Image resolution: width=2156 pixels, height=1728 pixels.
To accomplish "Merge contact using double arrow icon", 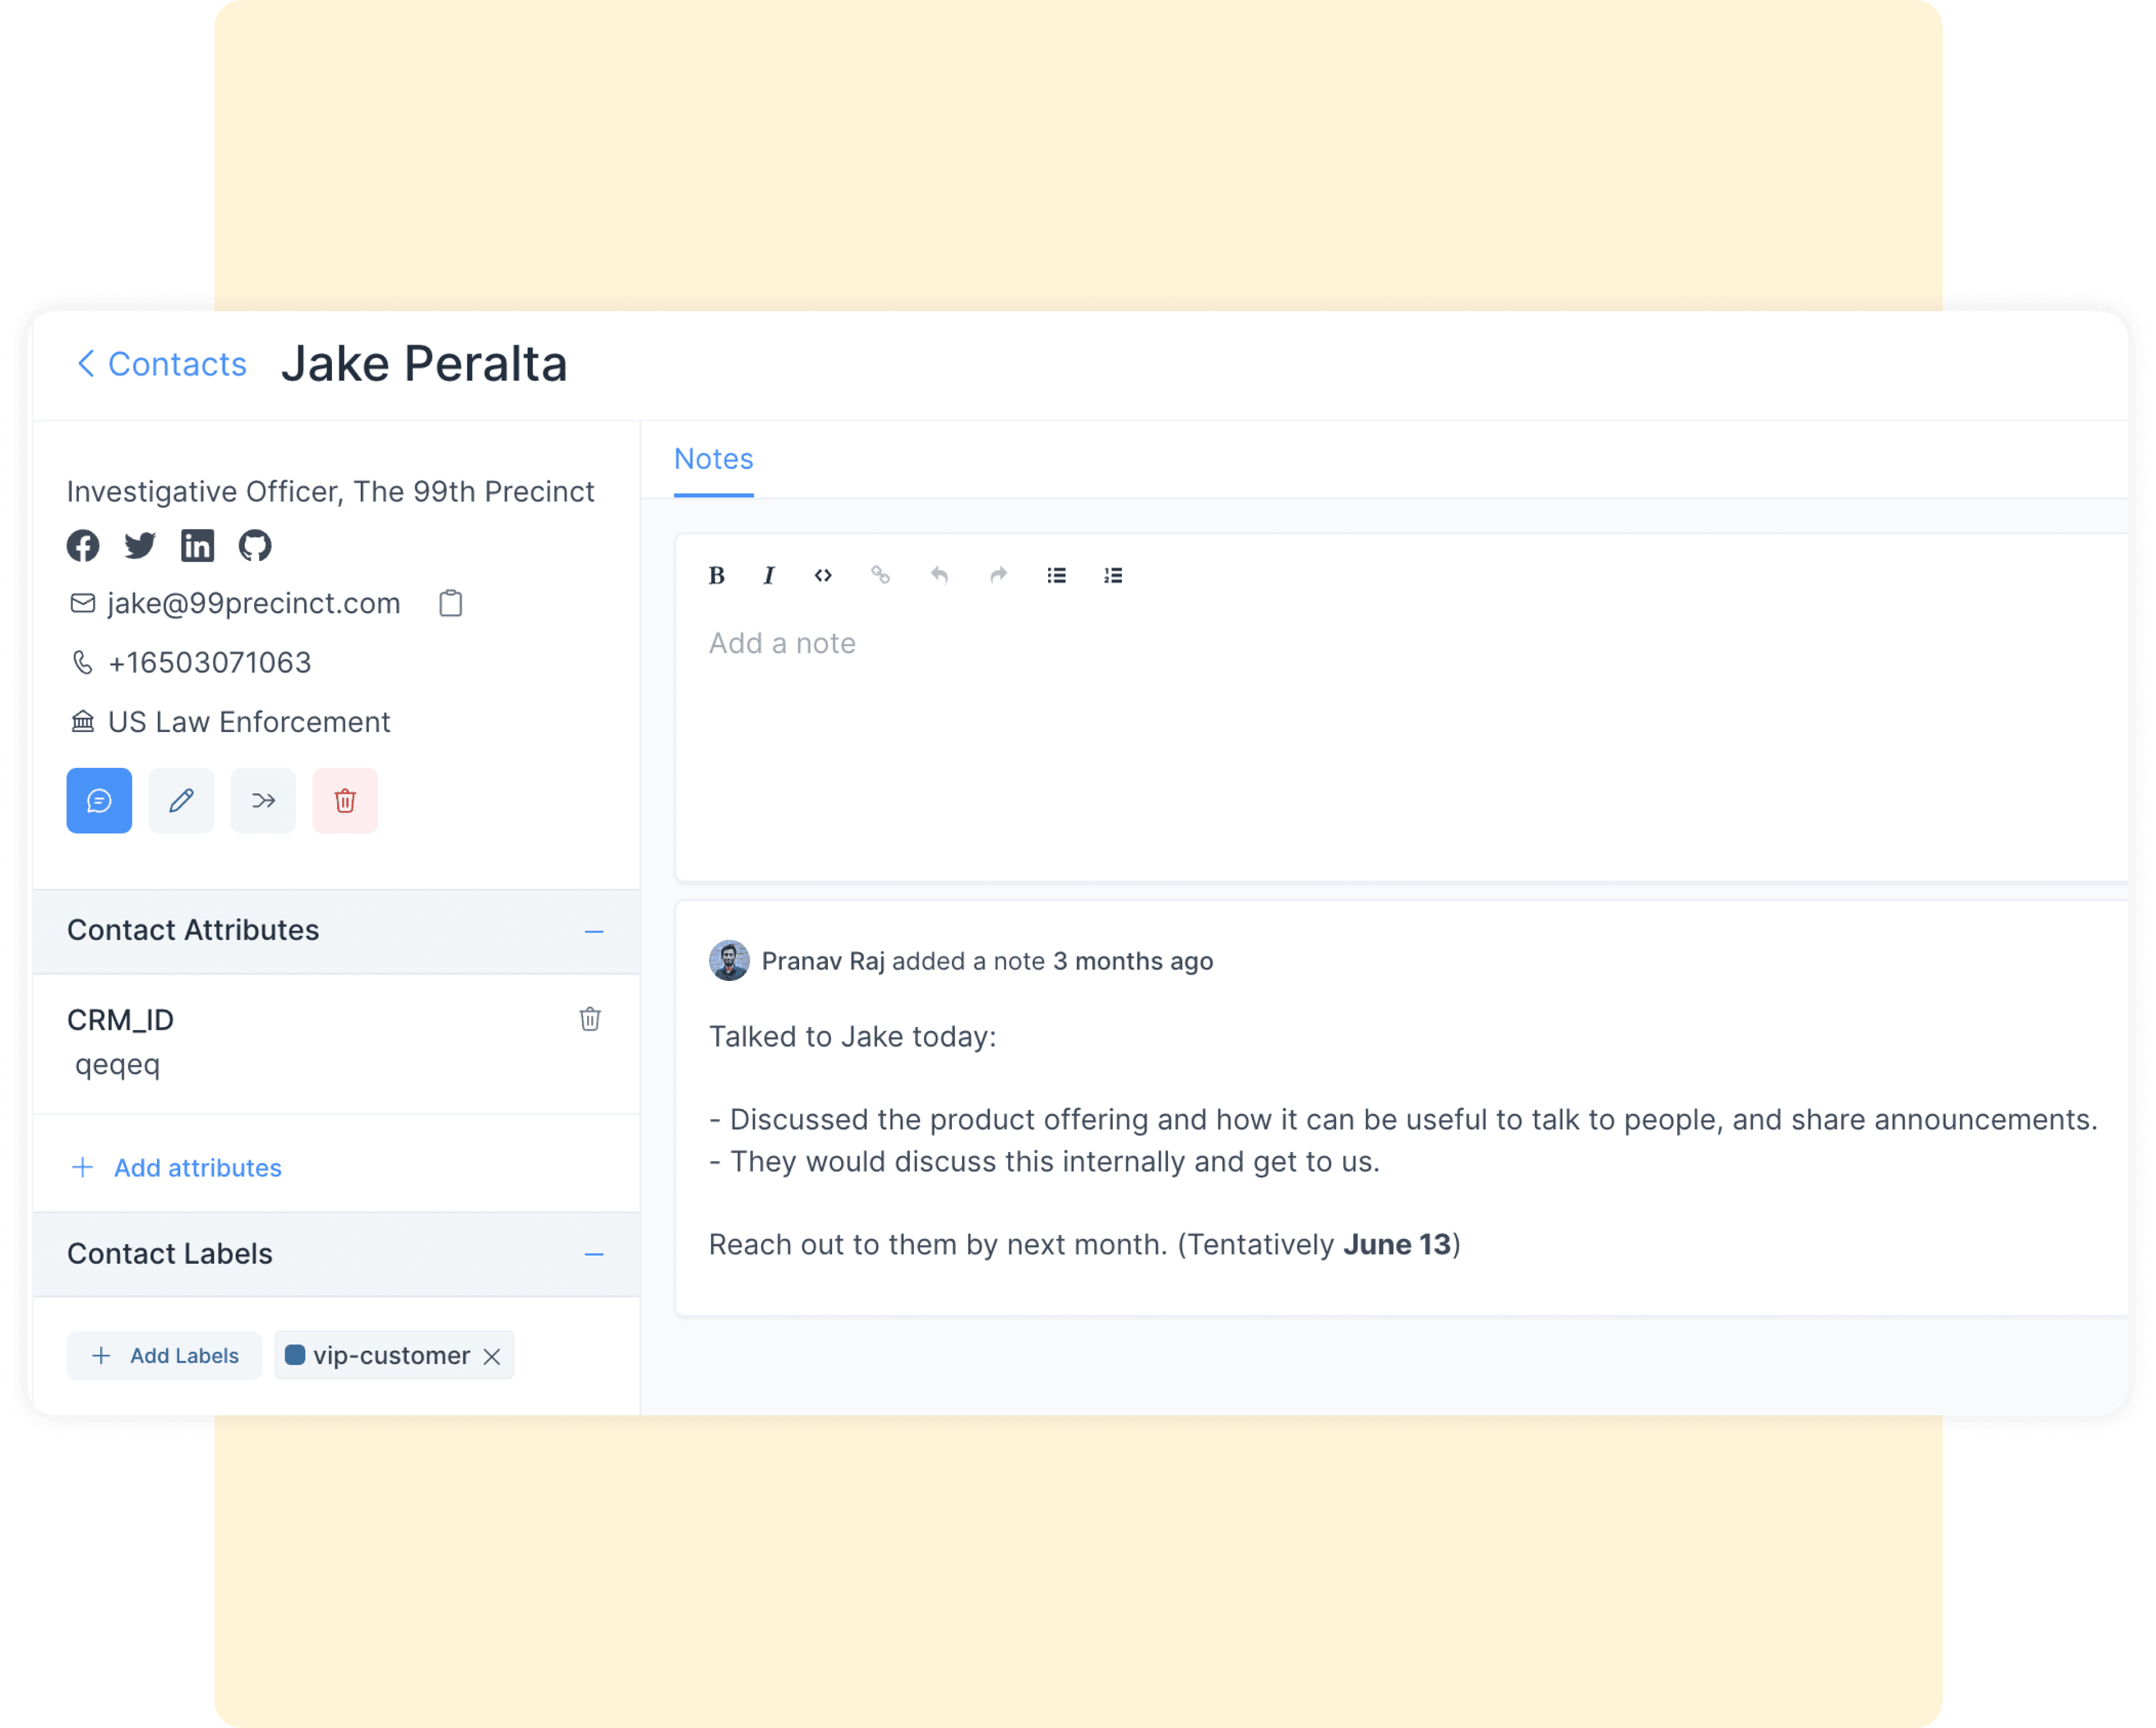I will [263, 800].
